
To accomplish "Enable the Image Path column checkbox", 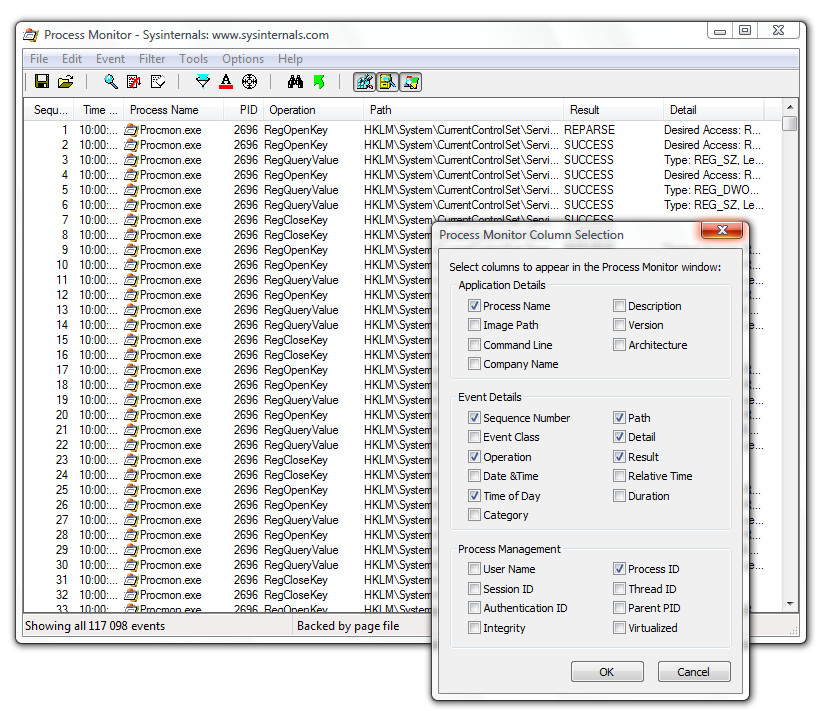I will [x=474, y=325].
